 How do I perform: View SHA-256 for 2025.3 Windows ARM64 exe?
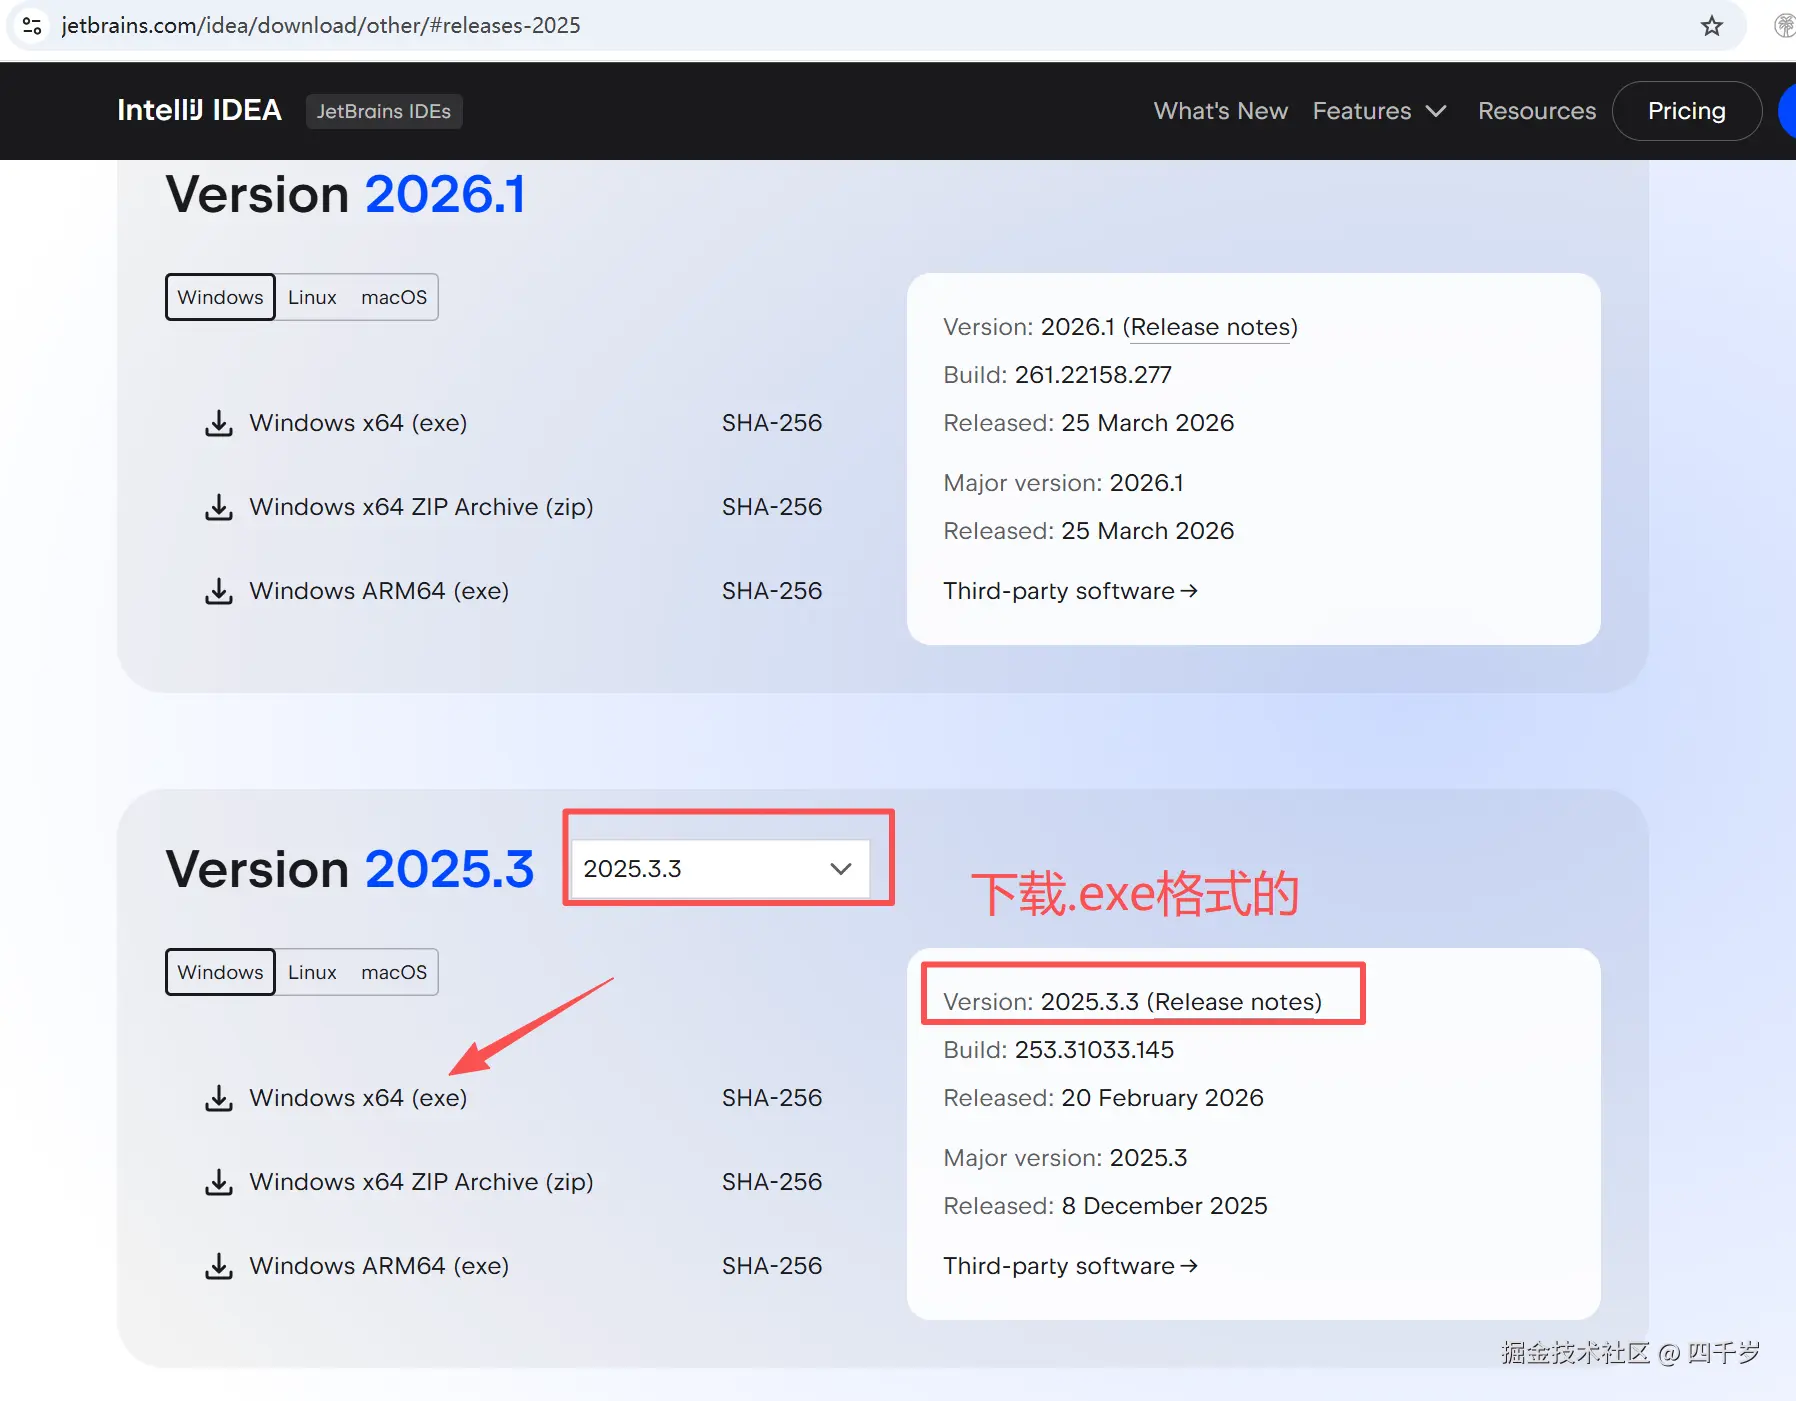click(x=772, y=1266)
